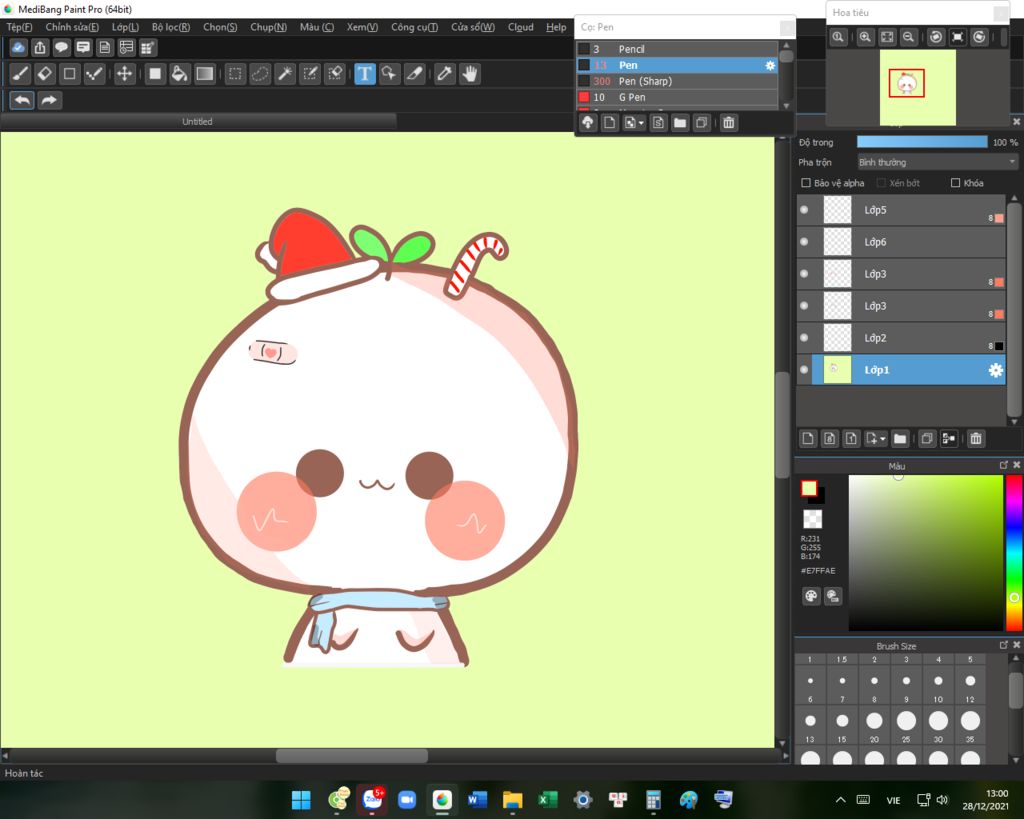Select the Brush tool in the toolbar
The height and width of the screenshot is (819, 1024).
coord(20,74)
